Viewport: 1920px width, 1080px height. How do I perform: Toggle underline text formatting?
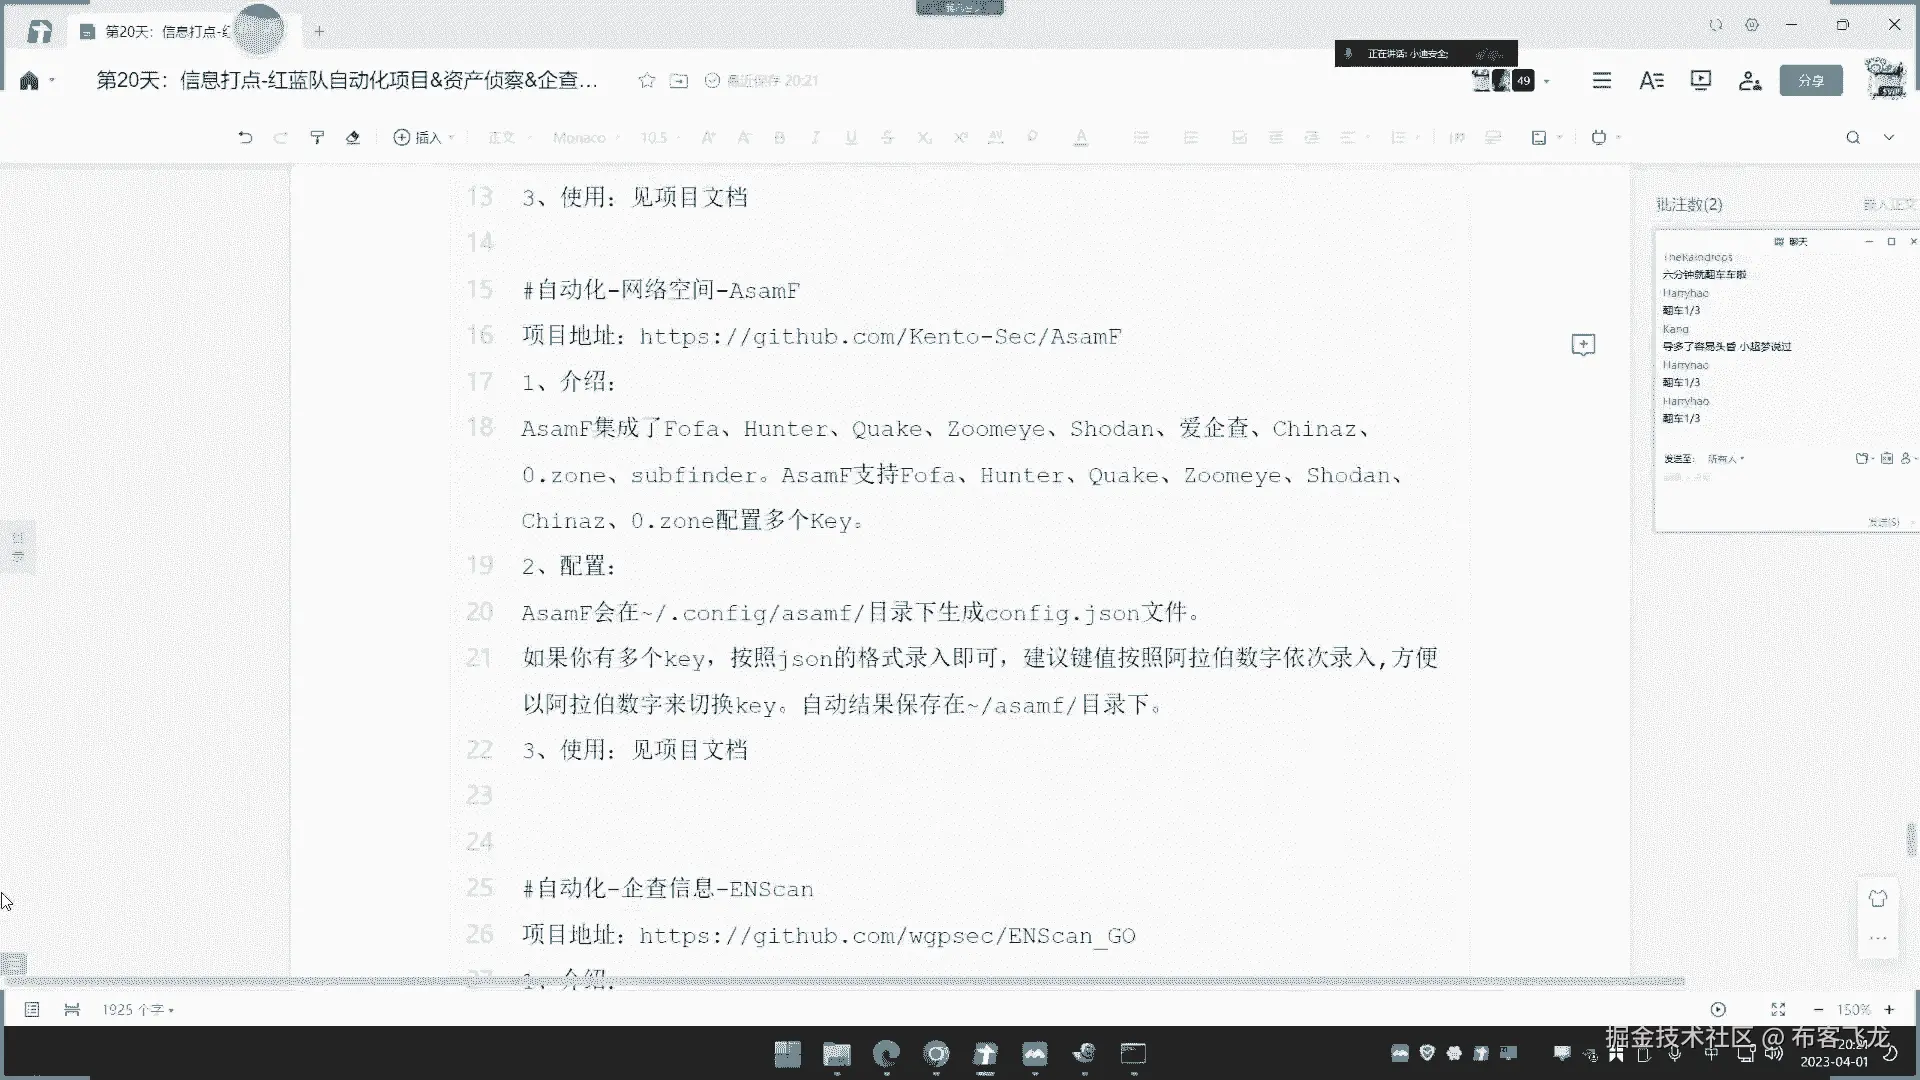pos(851,138)
